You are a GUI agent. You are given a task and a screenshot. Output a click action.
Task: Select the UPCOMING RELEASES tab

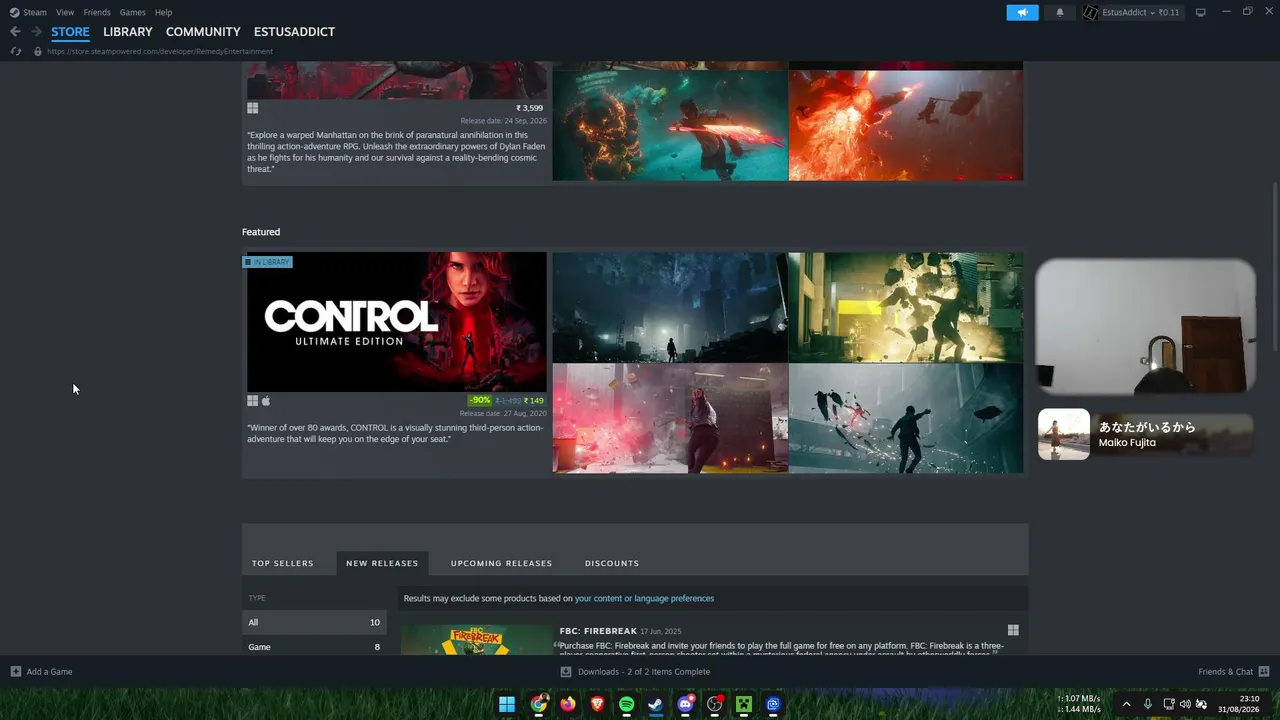pos(501,563)
